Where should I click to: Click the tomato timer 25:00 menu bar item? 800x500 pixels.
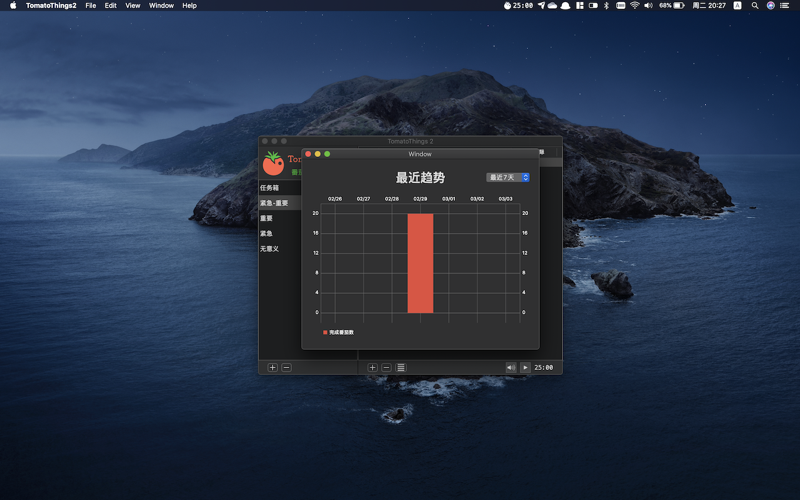[518, 6]
